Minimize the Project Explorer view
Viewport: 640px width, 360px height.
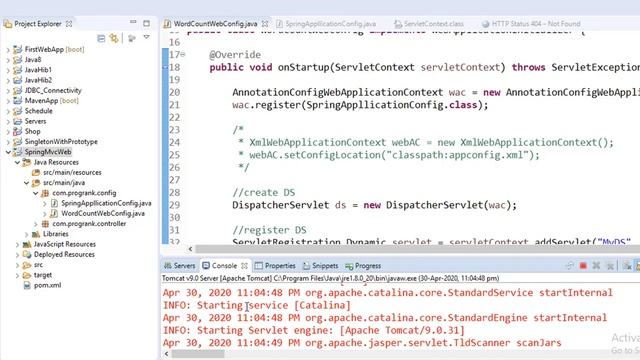click(133, 22)
